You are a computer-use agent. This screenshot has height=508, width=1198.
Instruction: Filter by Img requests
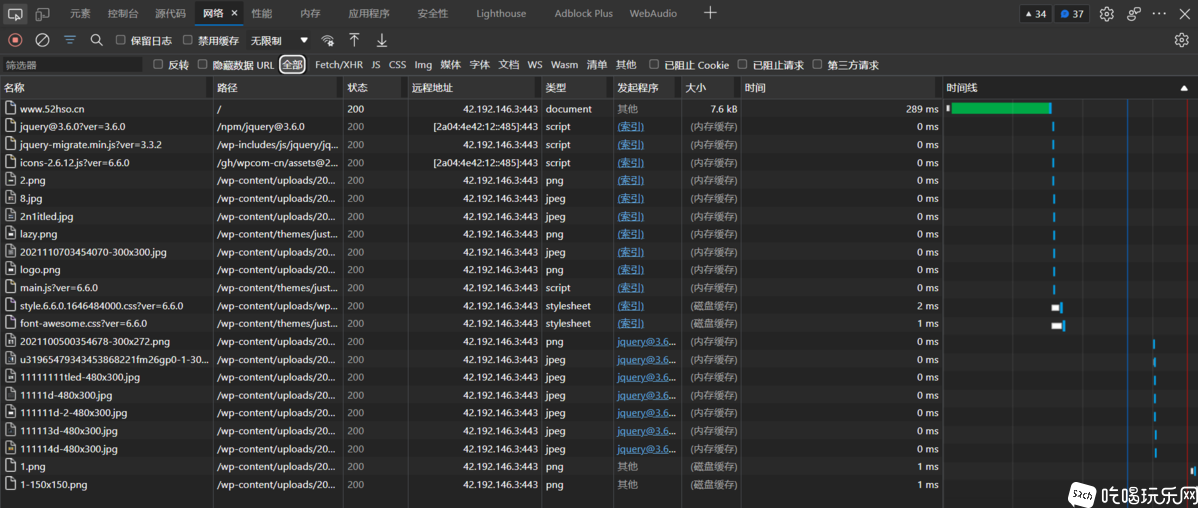(423, 65)
